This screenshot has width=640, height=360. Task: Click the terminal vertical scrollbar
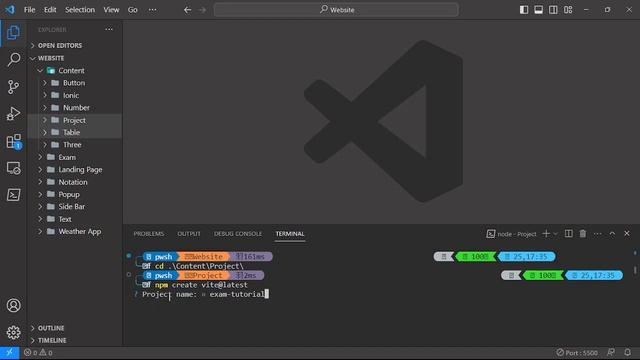[x=635, y=270]
